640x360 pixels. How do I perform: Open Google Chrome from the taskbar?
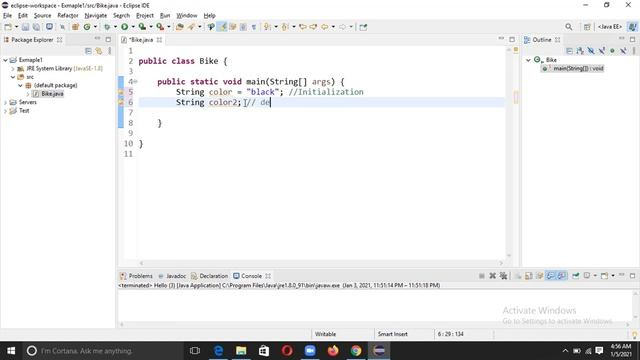click(x=356, y=351)
